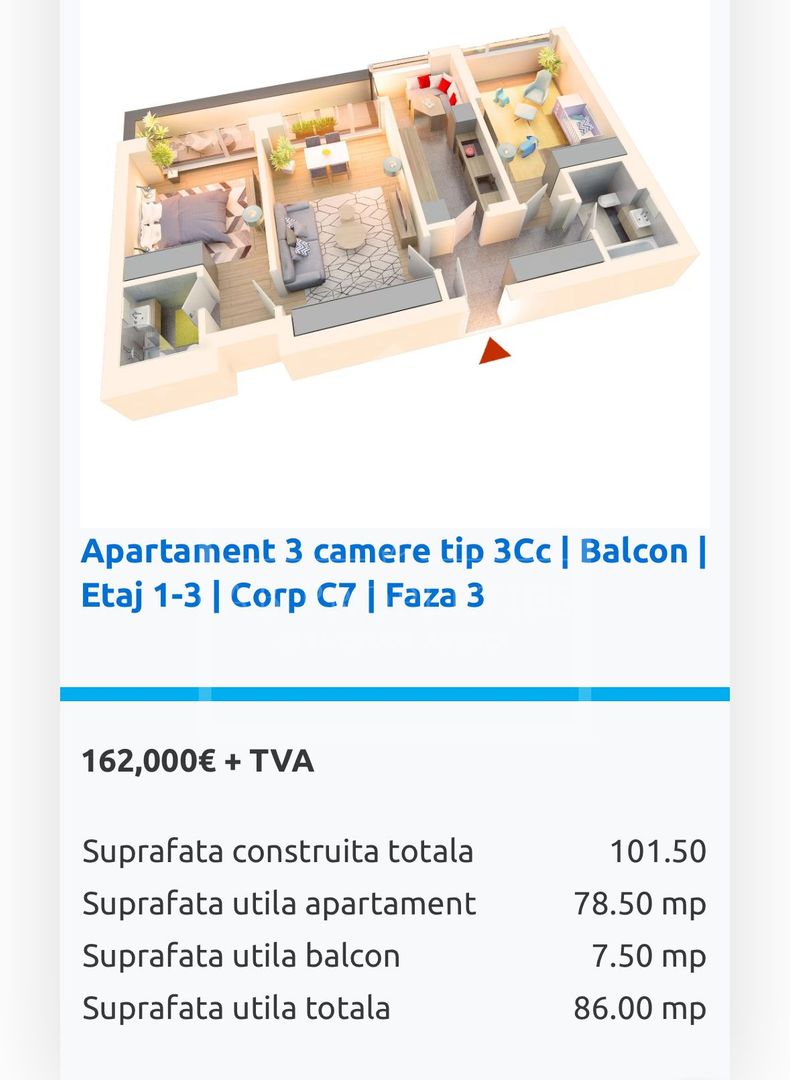Click the white dining table with chairs
Screen dimensions: 790x1080
tap(326, 155)
